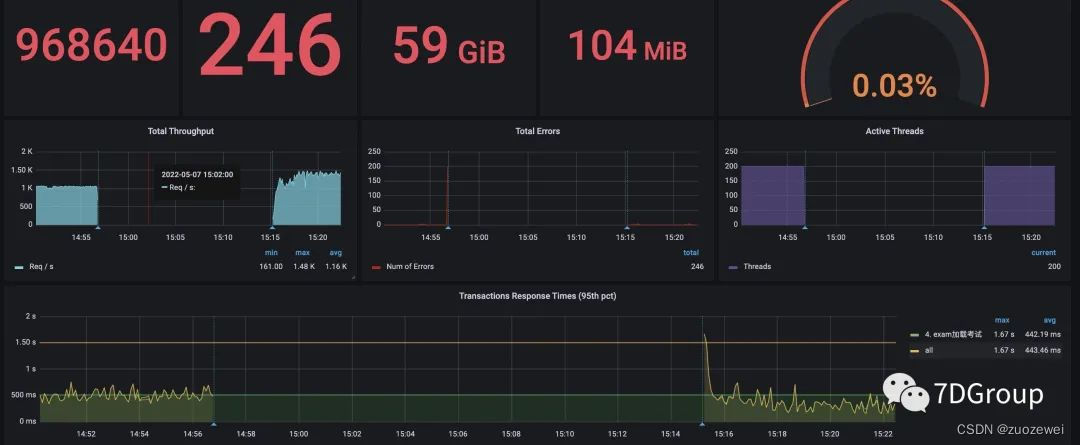Click the Active Threads annotation marker near 14:56
Image resolution: width=1080 pixels, height=445 pixels.
pos(804,227)
